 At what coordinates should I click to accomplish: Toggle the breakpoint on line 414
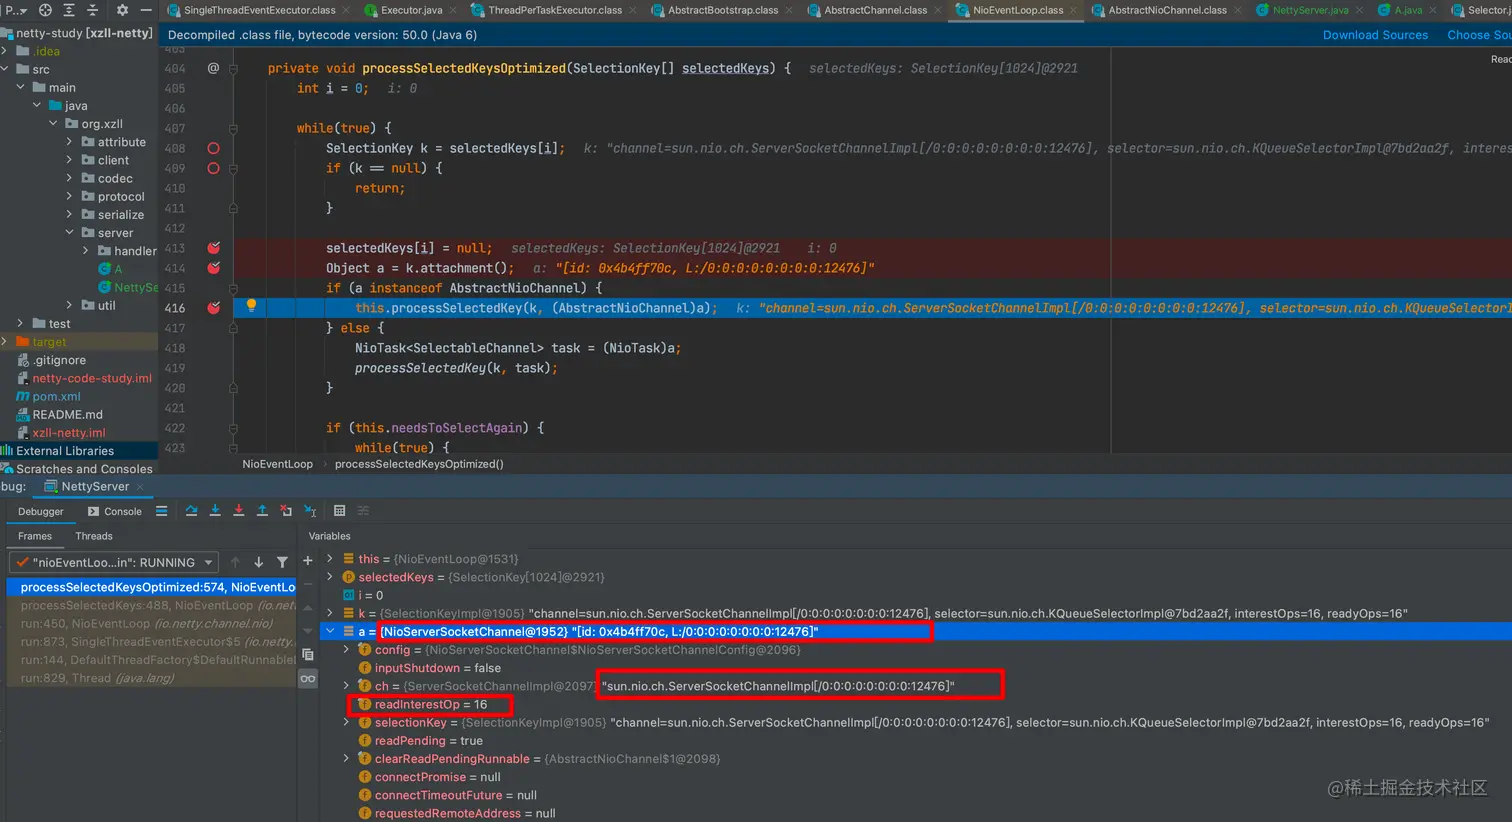coord(213,268)
